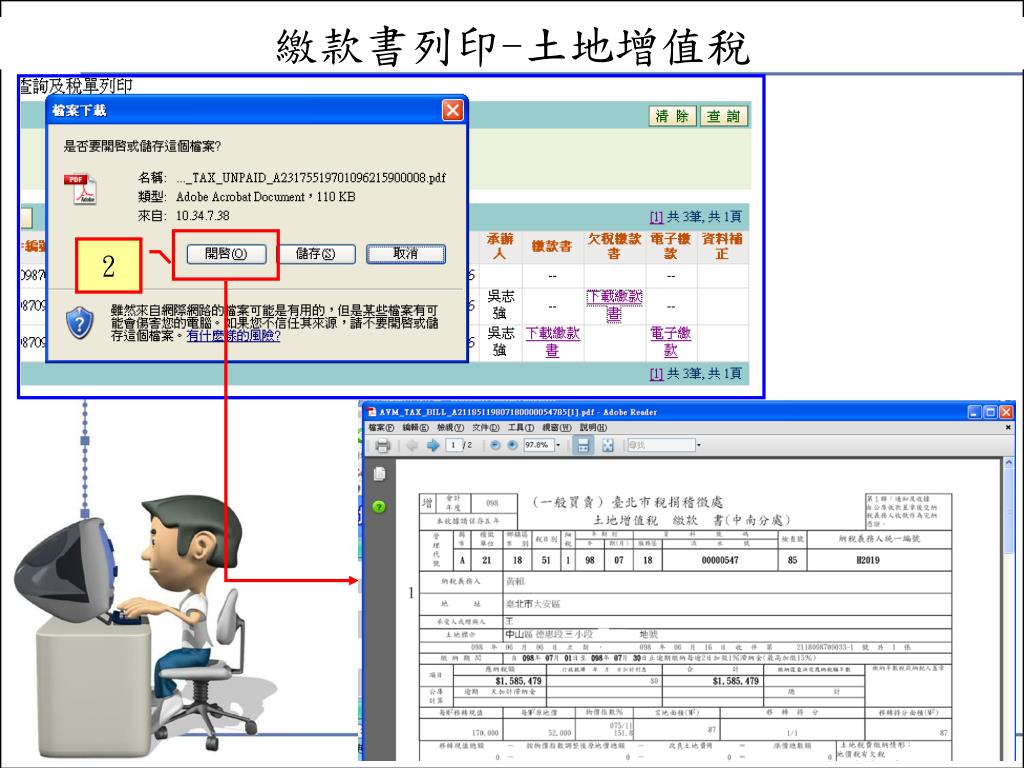Click 共 3筆, 共 1頁 text above table
The image size is (1024, 768).
[x=704, y=217]
